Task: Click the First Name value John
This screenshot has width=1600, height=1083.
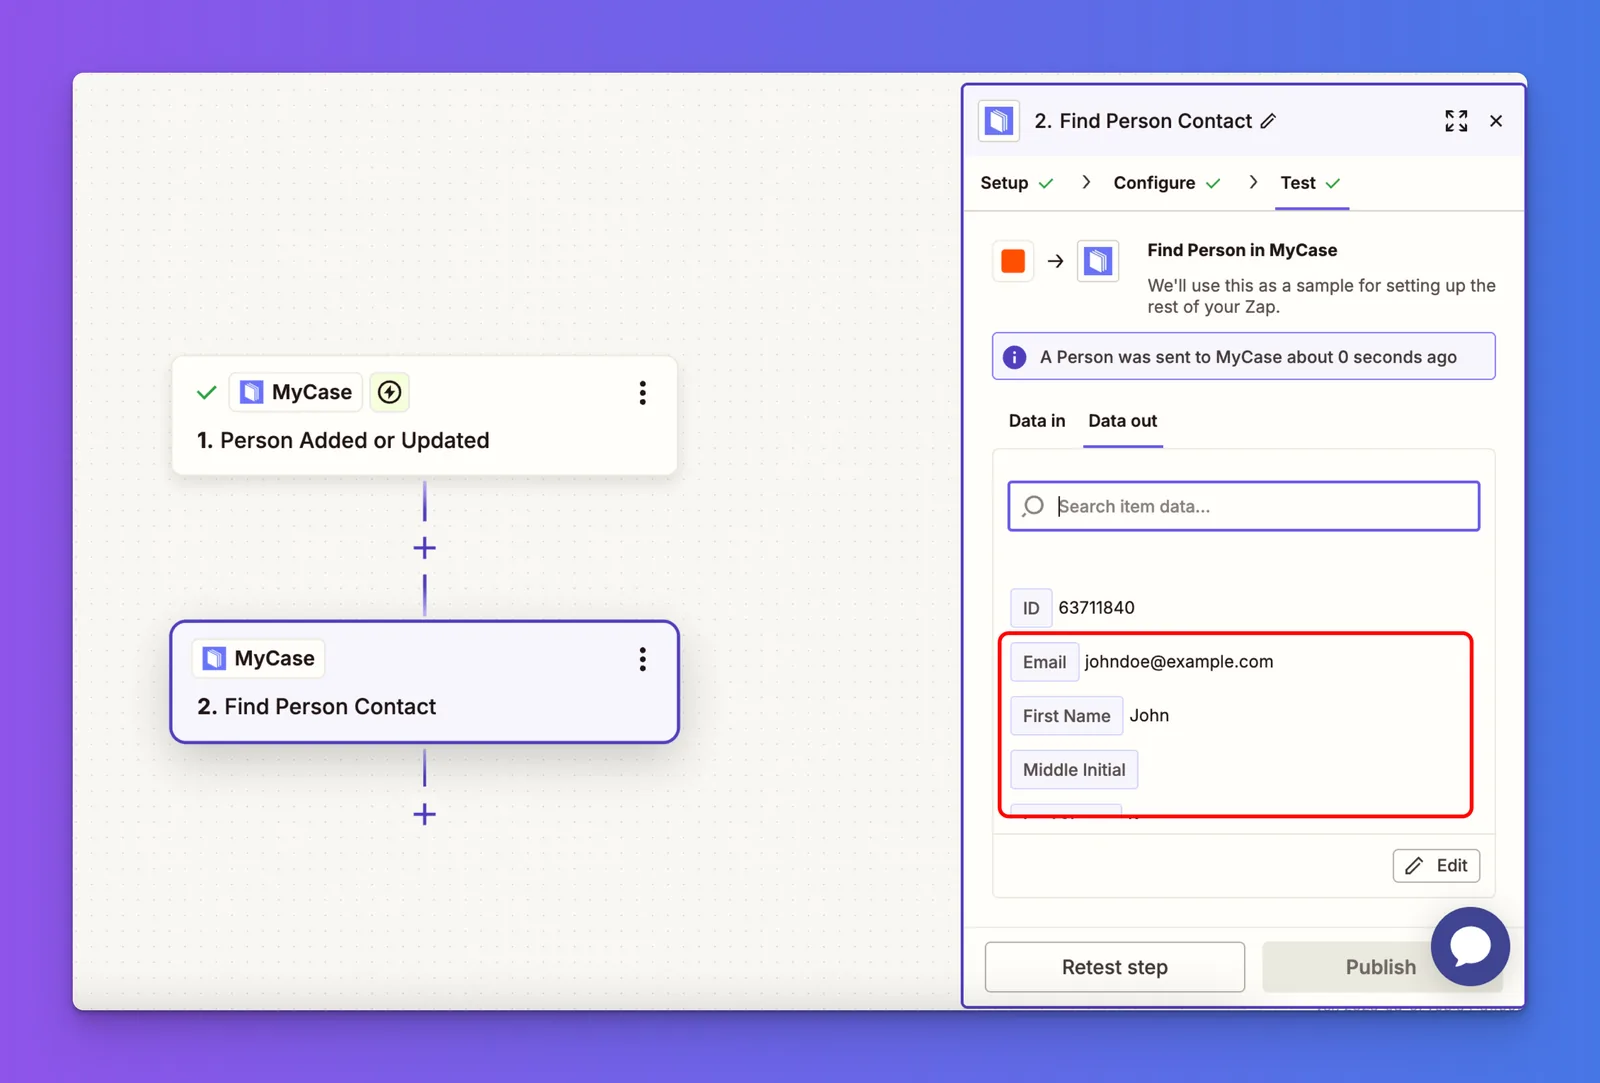Action: [x=1149, y=716]
